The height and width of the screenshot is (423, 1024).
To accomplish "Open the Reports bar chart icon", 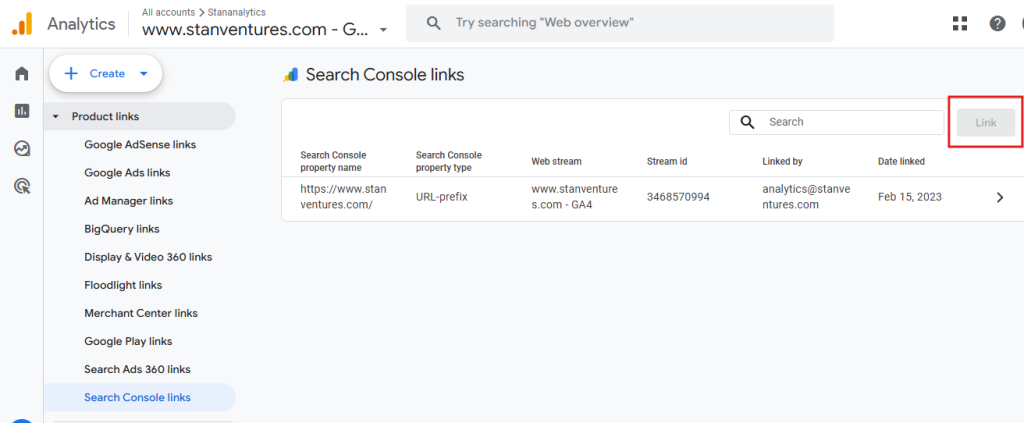I will pos(21,111).
